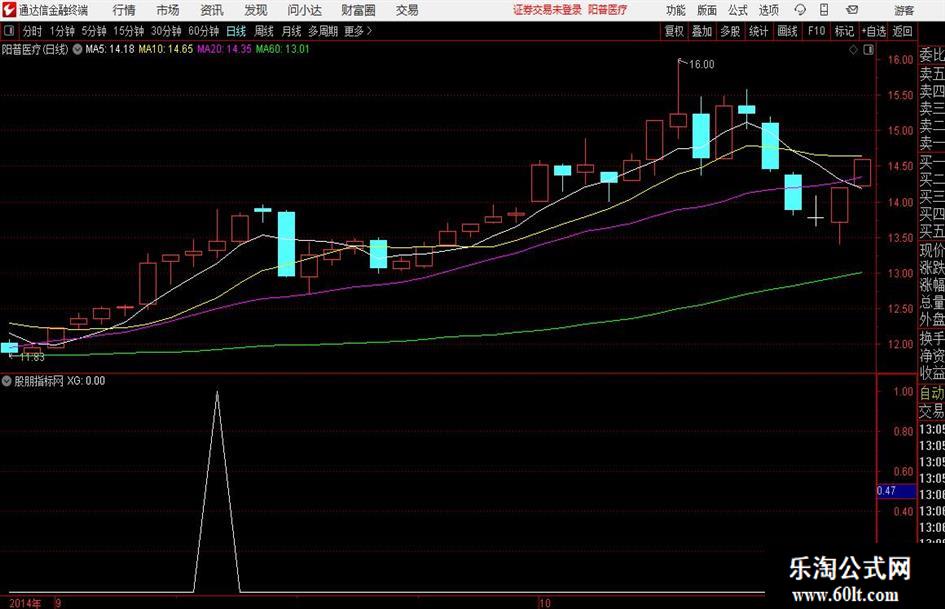Select the 5分钟 period
Screen dimensions: 945x609
tap(94, 31)
